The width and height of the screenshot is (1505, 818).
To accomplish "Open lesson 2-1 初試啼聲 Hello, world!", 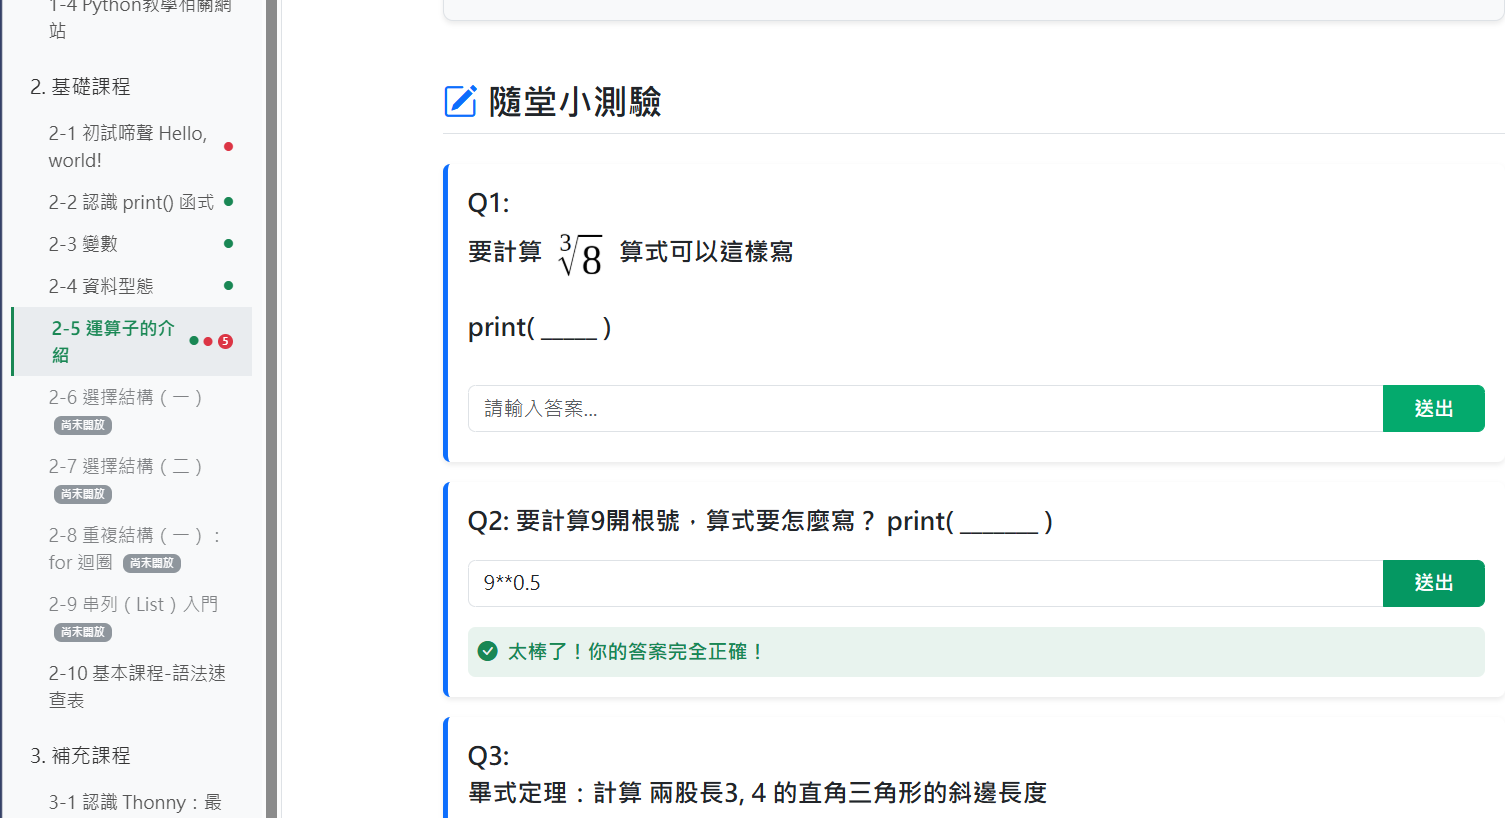I will (x=127, y=147).
